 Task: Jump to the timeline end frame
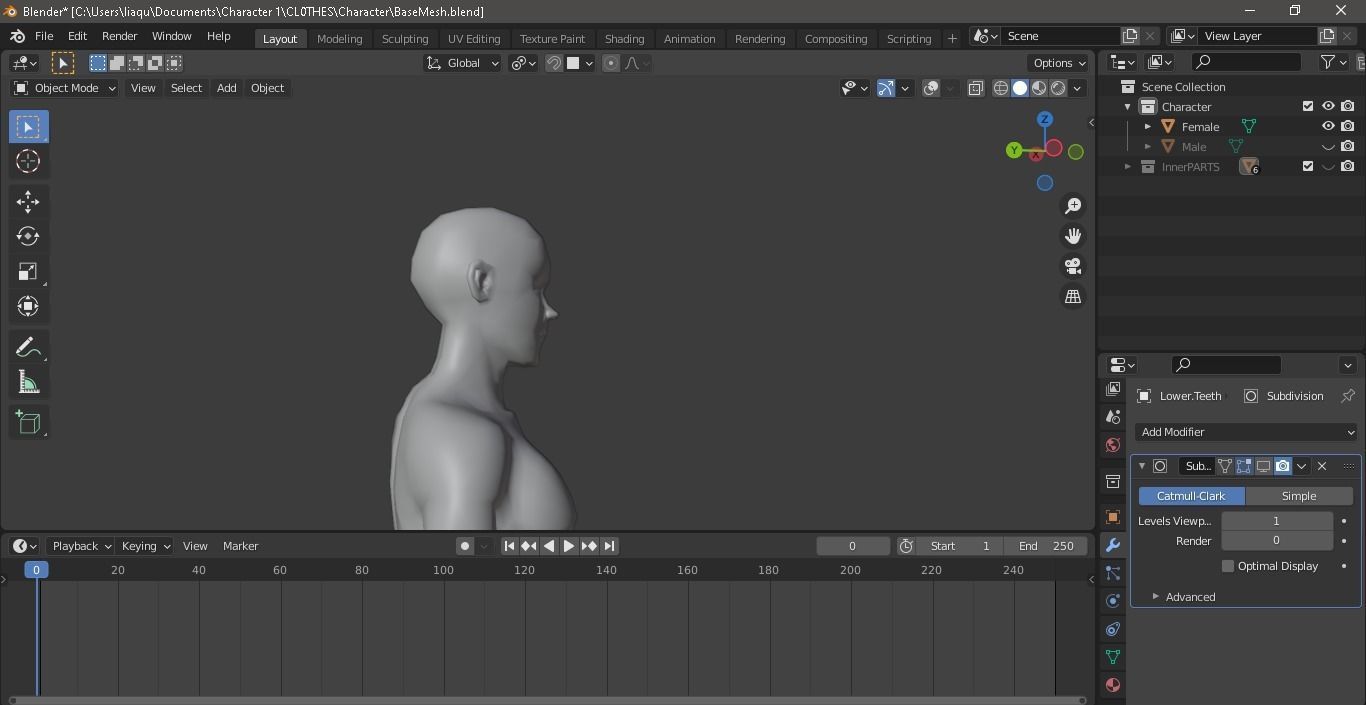(x=609, y=546)
